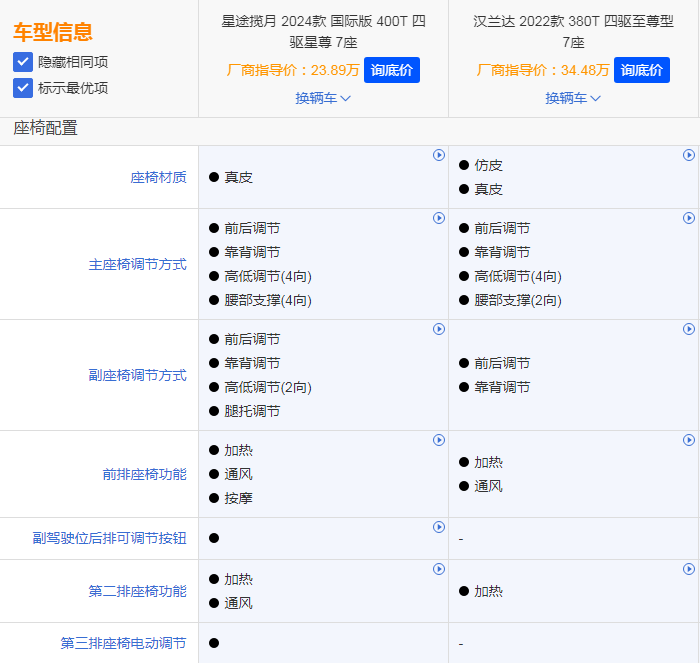Uncheck the 标示最优项 checkbox
The width and height of the screenshot is (700, 663).
point(23,88)
